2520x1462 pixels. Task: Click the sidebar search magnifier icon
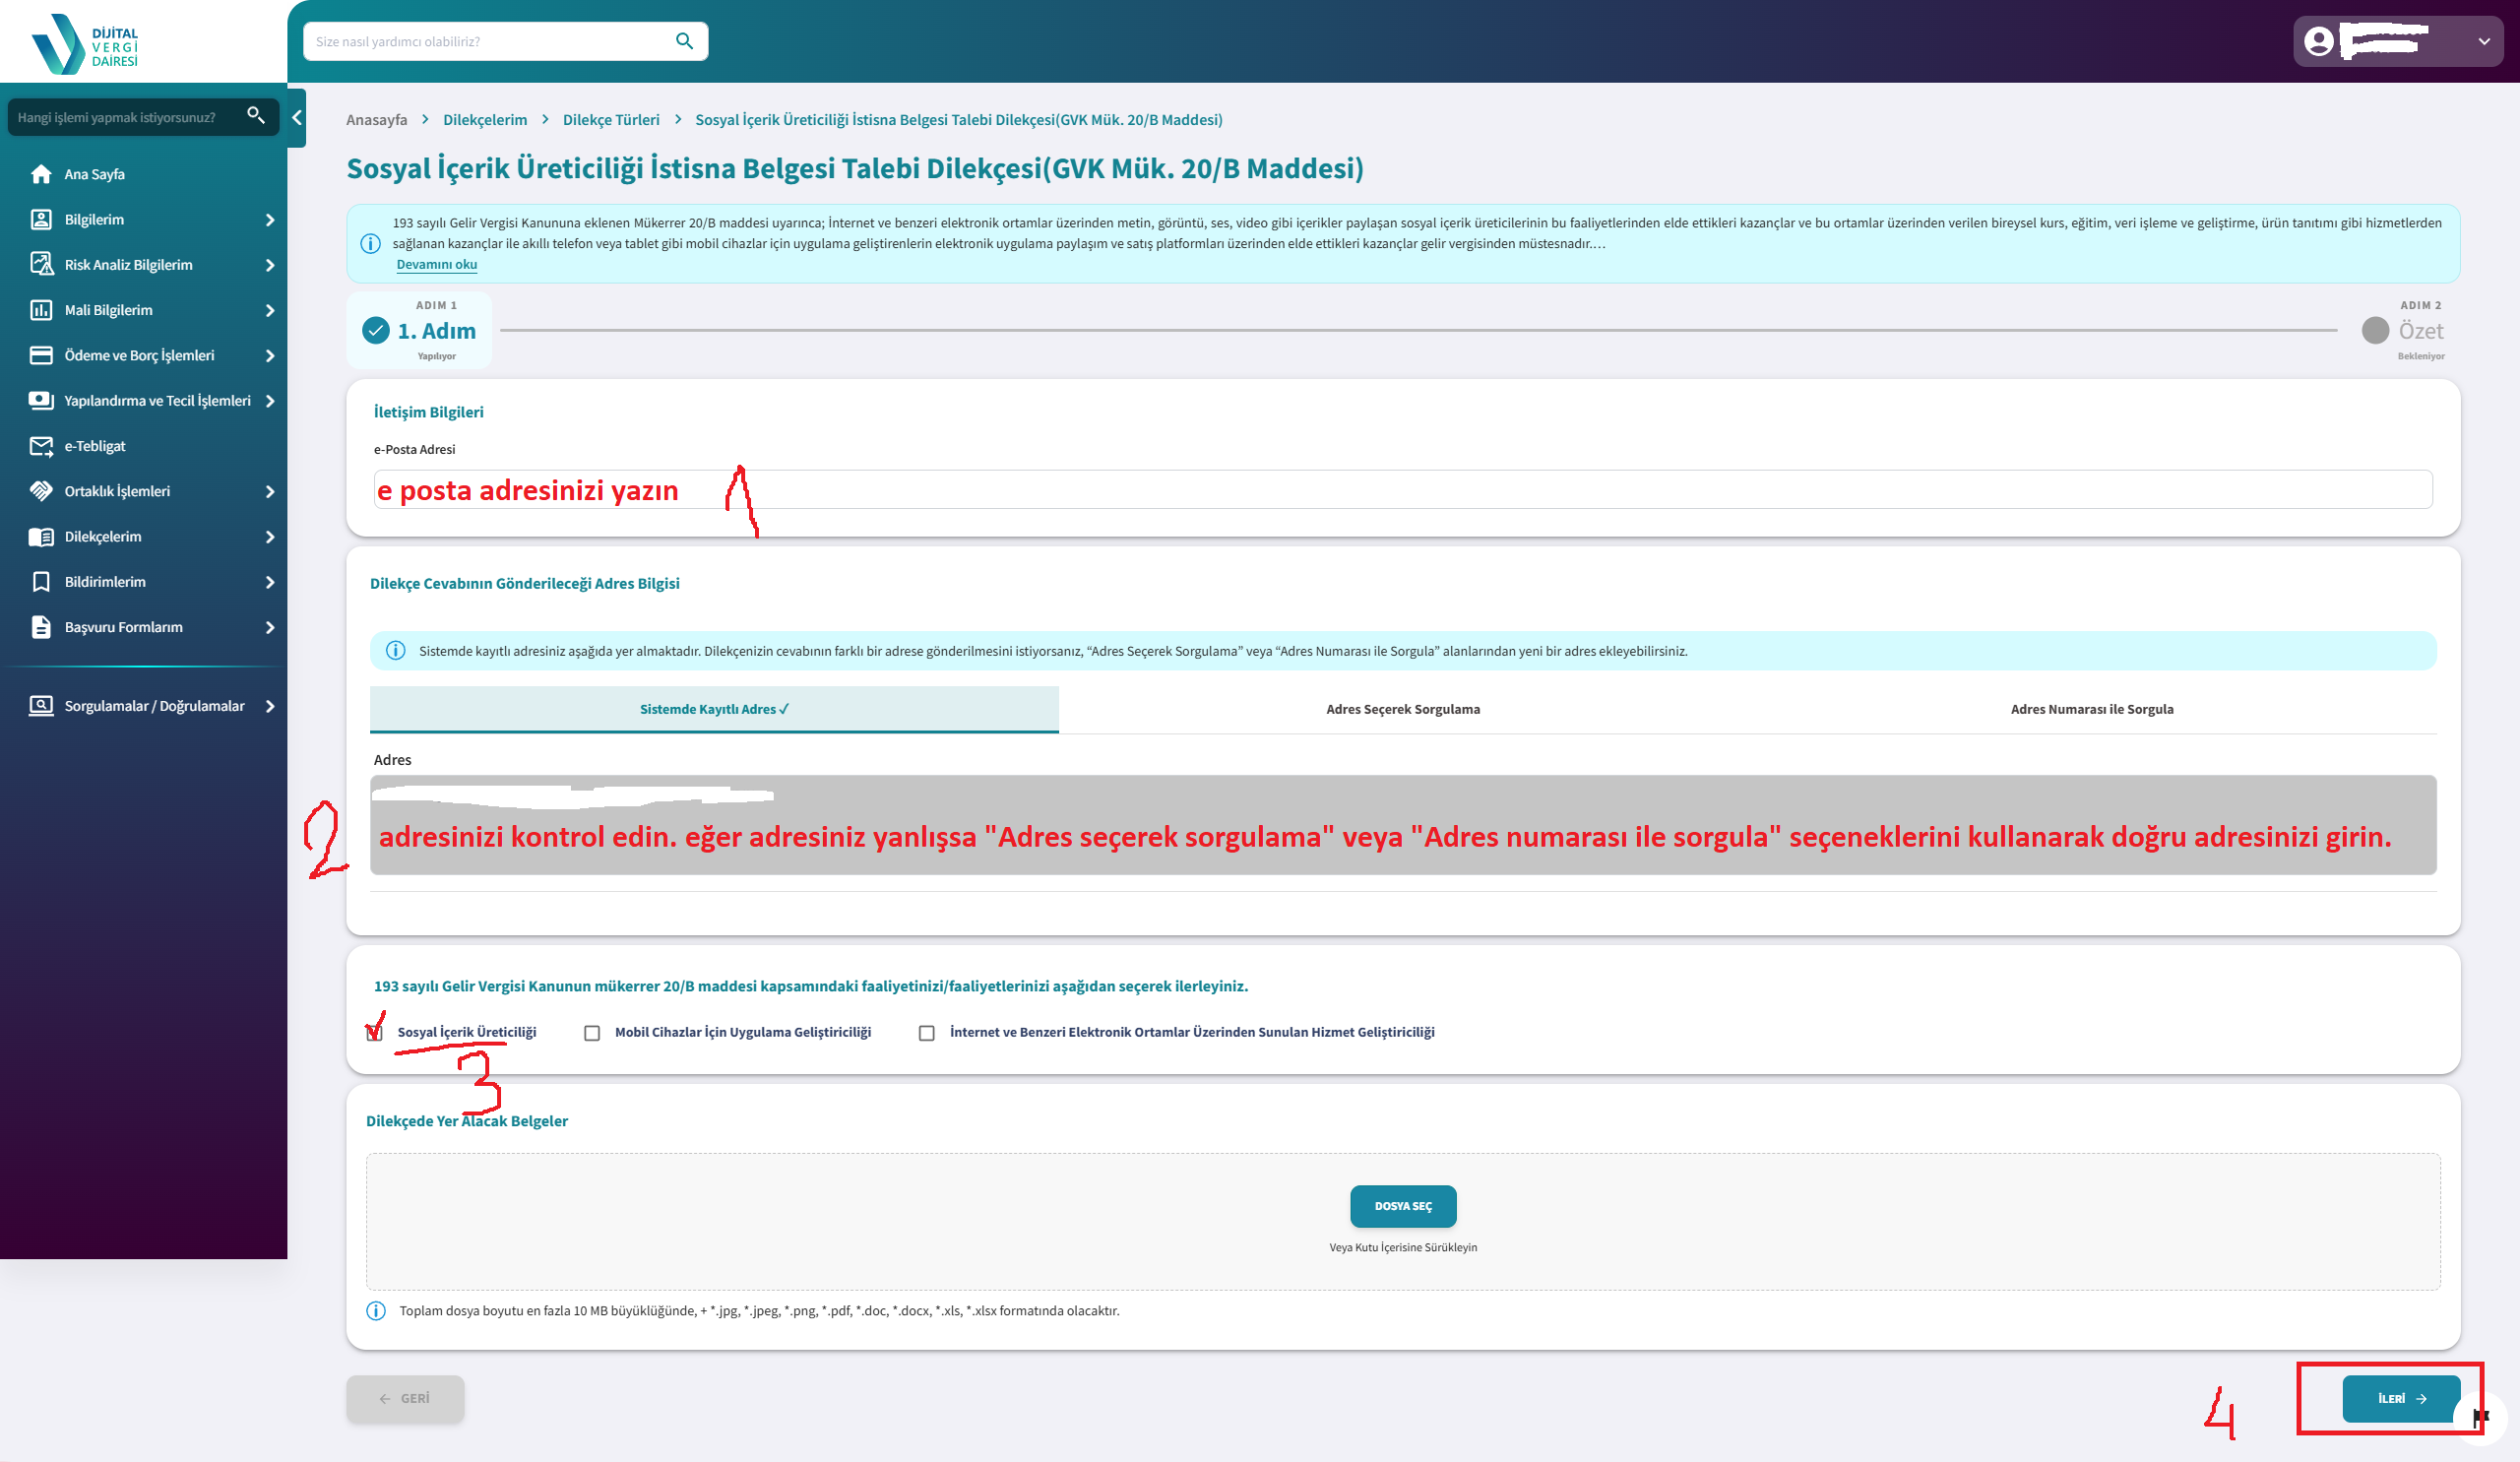pyautogui.click(x=256, y=116)
